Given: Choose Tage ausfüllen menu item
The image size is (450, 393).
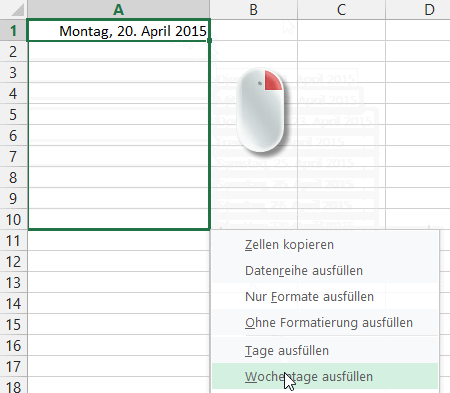Looking at the screenshot, I should 325,350.
